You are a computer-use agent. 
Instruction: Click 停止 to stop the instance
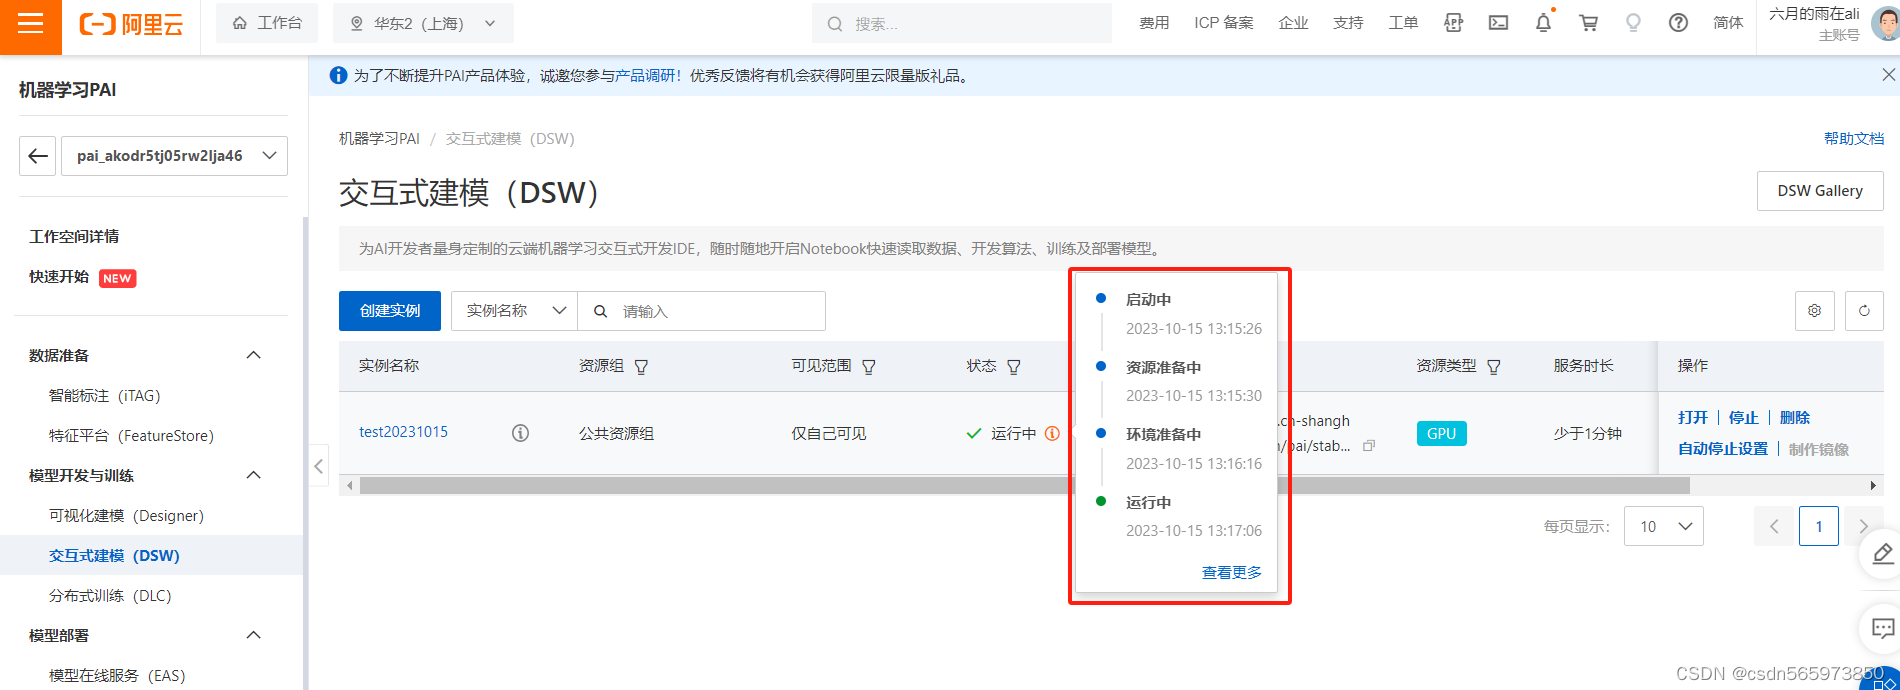[x=1744, y=418]
